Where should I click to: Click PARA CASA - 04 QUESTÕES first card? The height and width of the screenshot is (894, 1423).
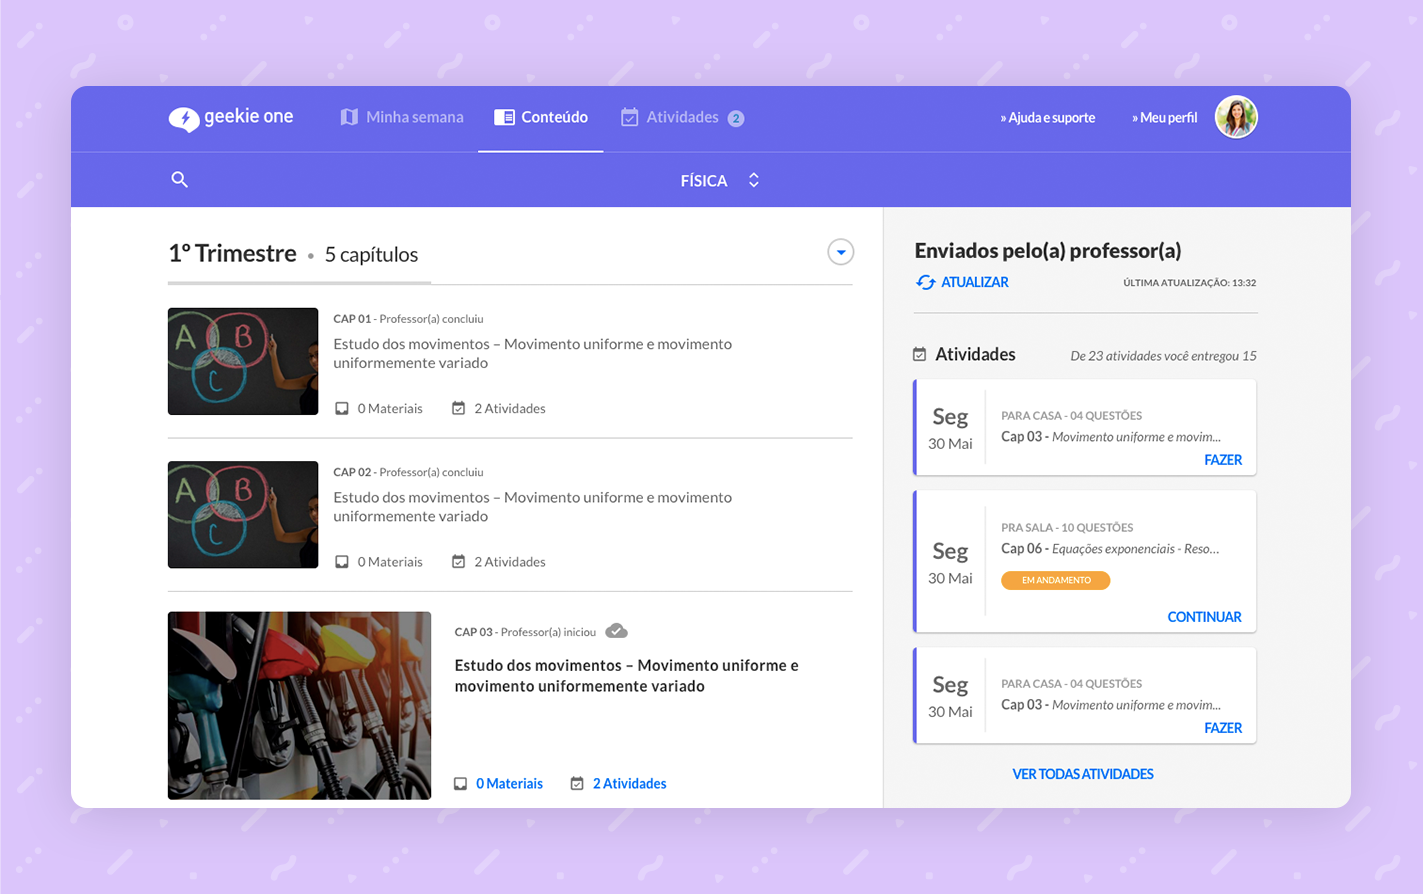[1071, 416]
